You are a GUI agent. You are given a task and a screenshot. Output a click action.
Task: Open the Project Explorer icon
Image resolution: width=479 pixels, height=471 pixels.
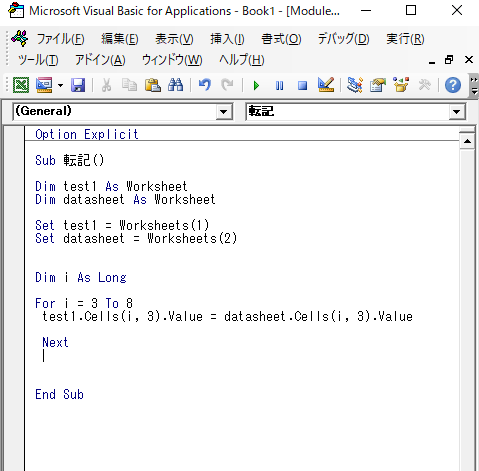355,85
